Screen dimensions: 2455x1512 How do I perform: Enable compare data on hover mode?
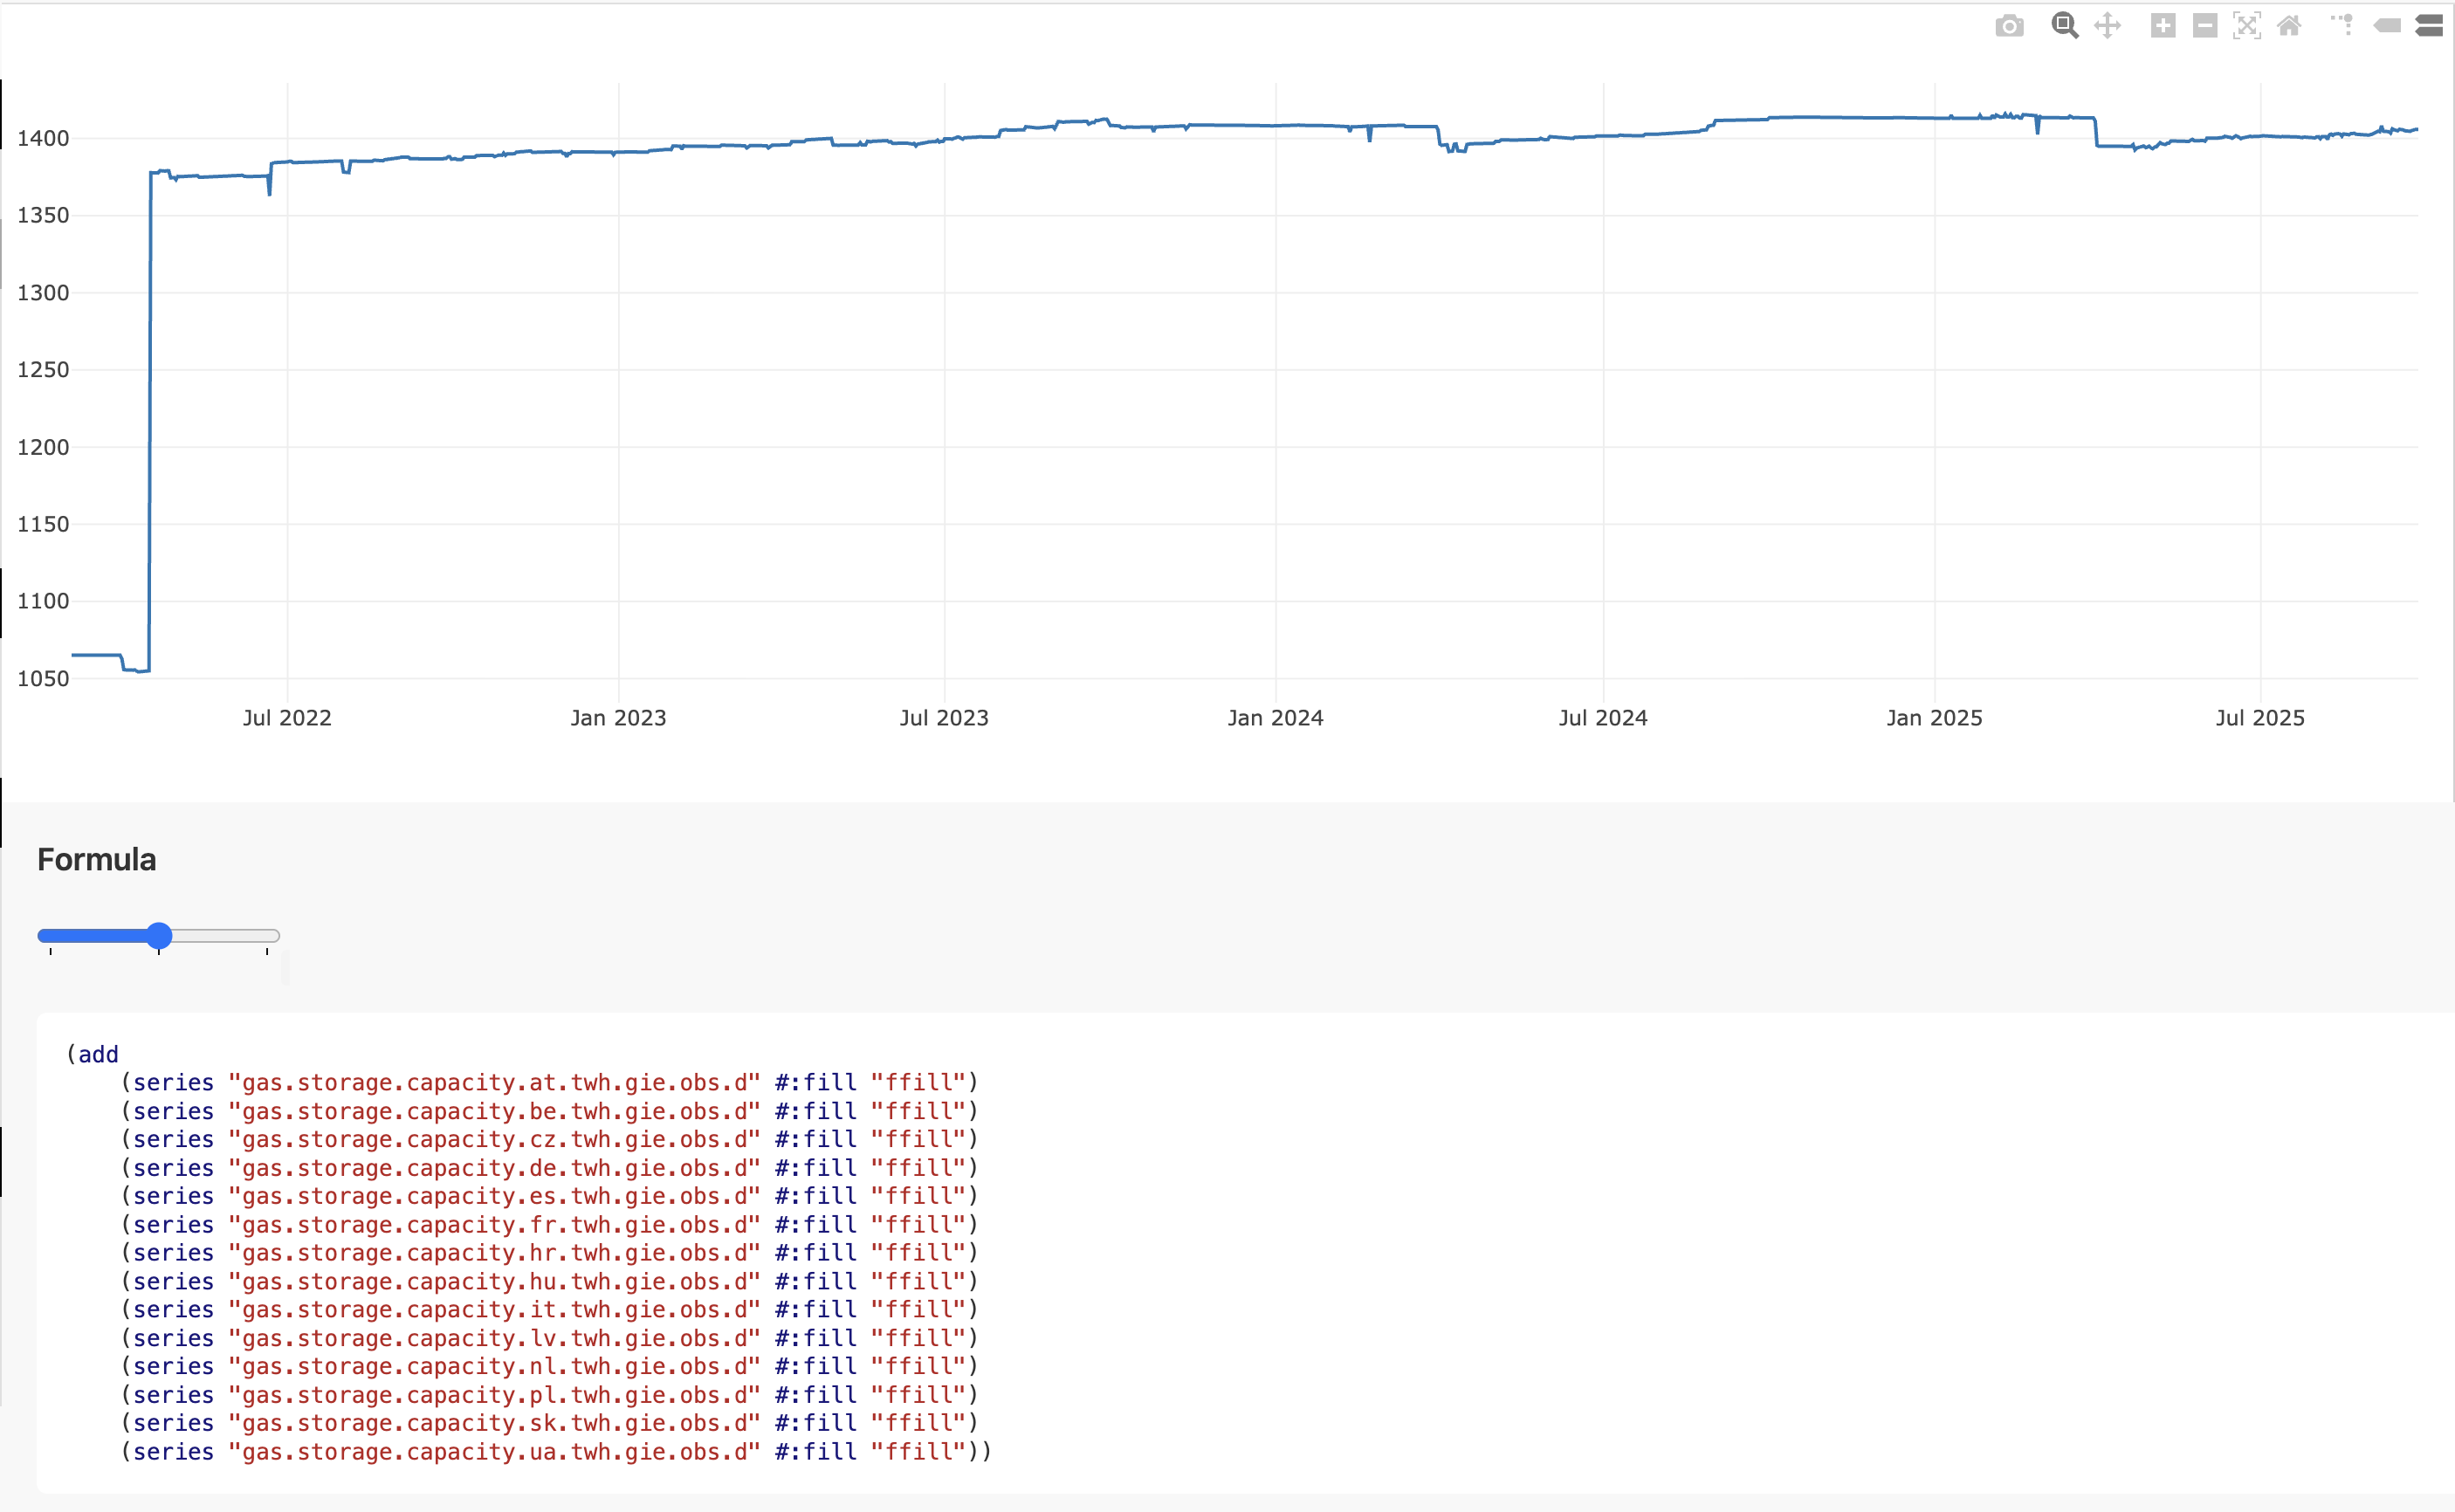(2430, 26)
